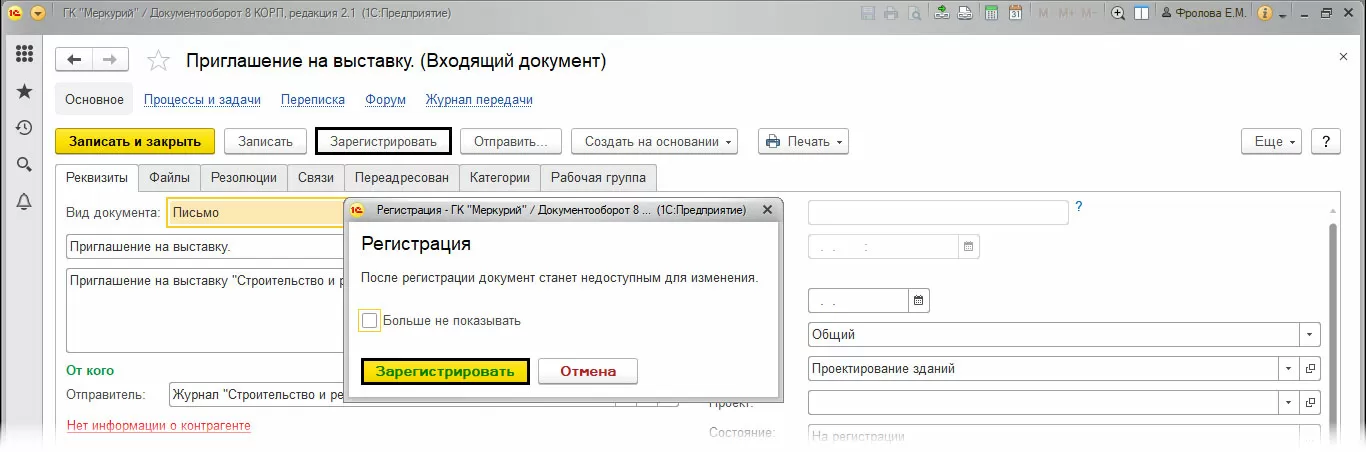Switch to the Категории tab
This screenshot has width=1366, height=452.
500,178
